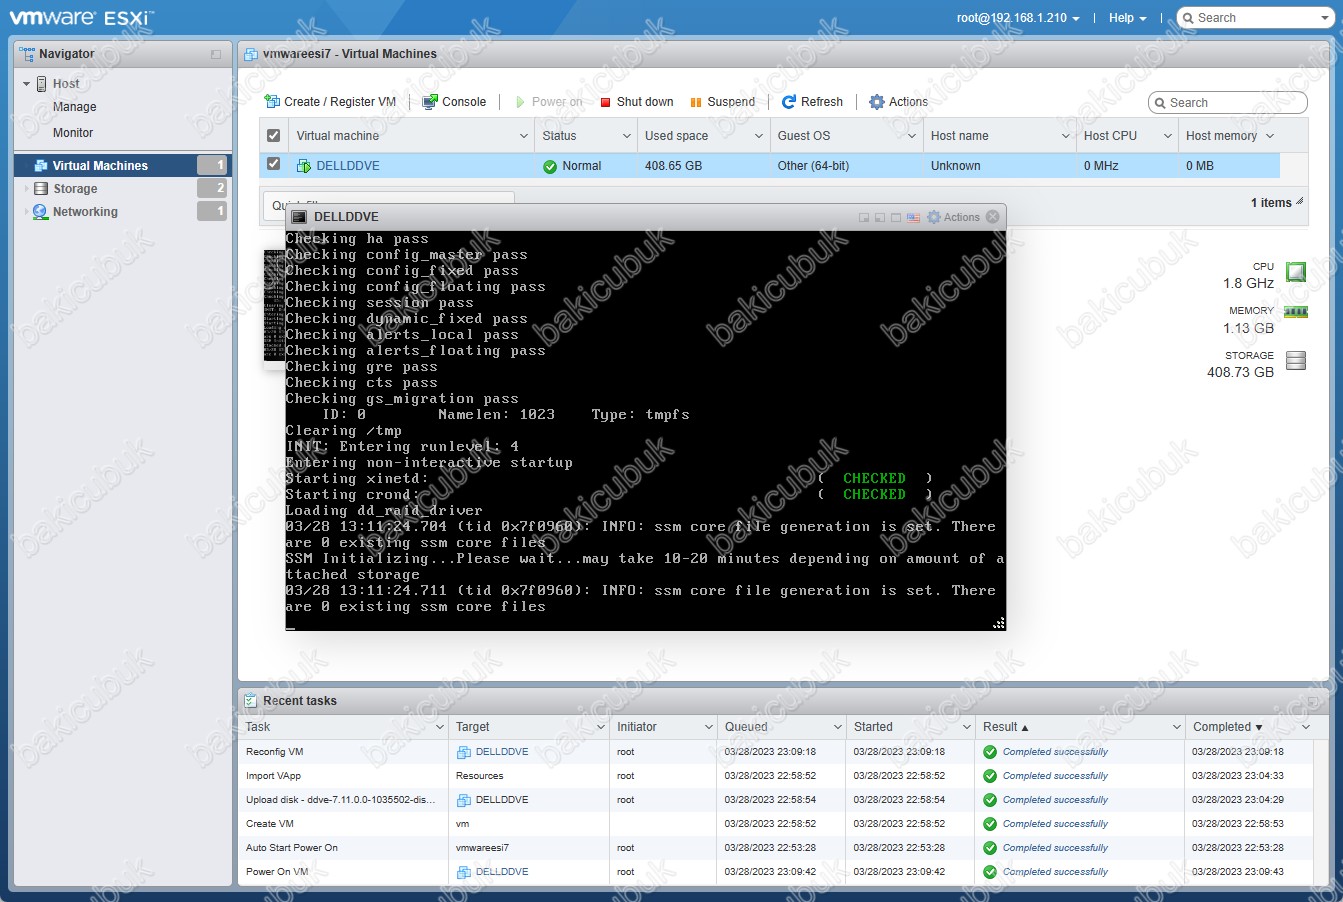The height and width of the screenshot is (902, 1343).
Task: Collapse the Host tree node
Action: point(27,84)
